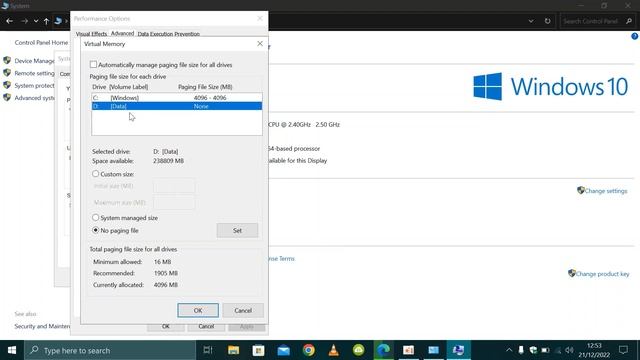Click Cancel in Performance Options window
Viewport: 640px width, 360px height.
tap(206, 327)
